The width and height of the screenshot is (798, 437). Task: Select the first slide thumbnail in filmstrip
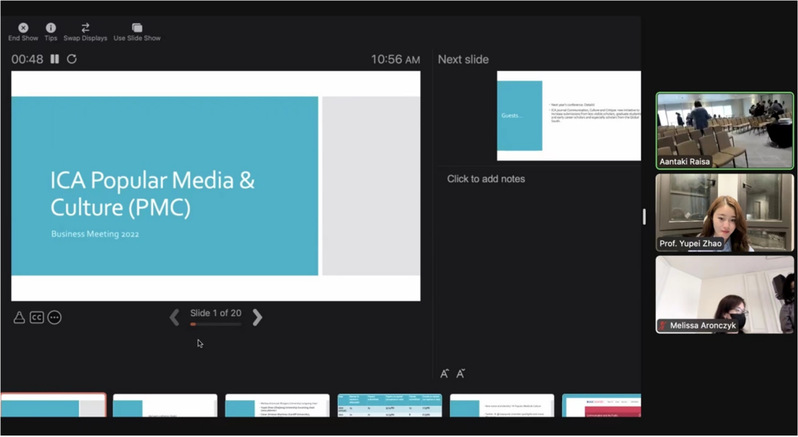pyautogui.click(x=53, y=405)
